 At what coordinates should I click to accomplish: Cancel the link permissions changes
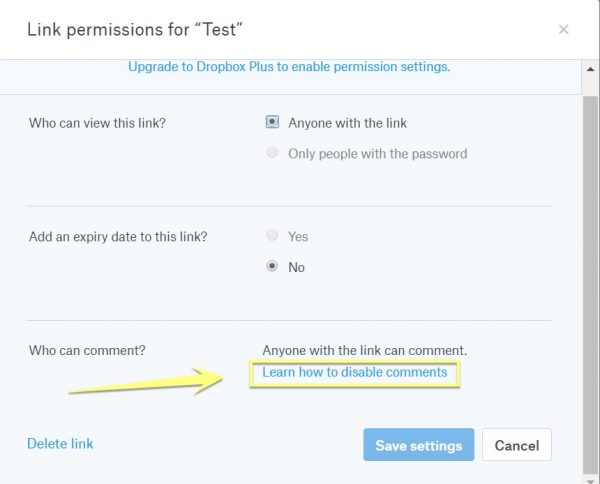tap(517, 445)
